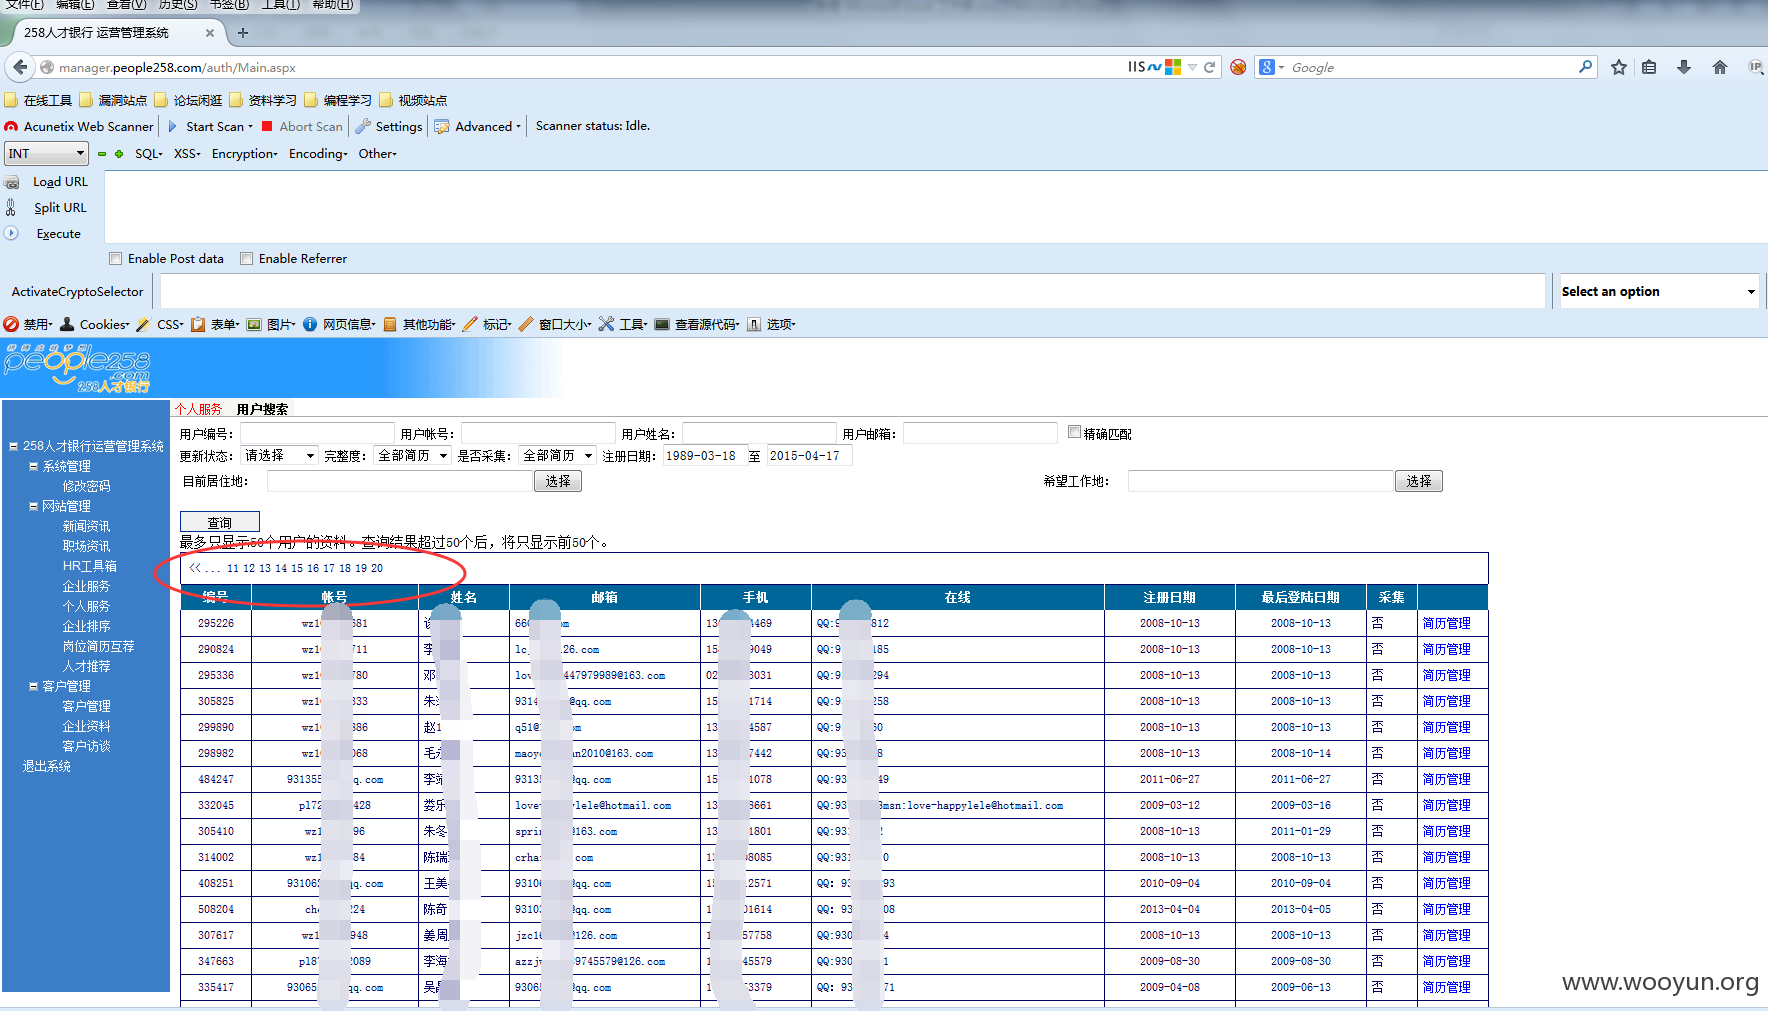1768x1011 pixels.
Task: Collapse the 网站管理 tree node
Action: pyautogui.click(x=33, y=506)
